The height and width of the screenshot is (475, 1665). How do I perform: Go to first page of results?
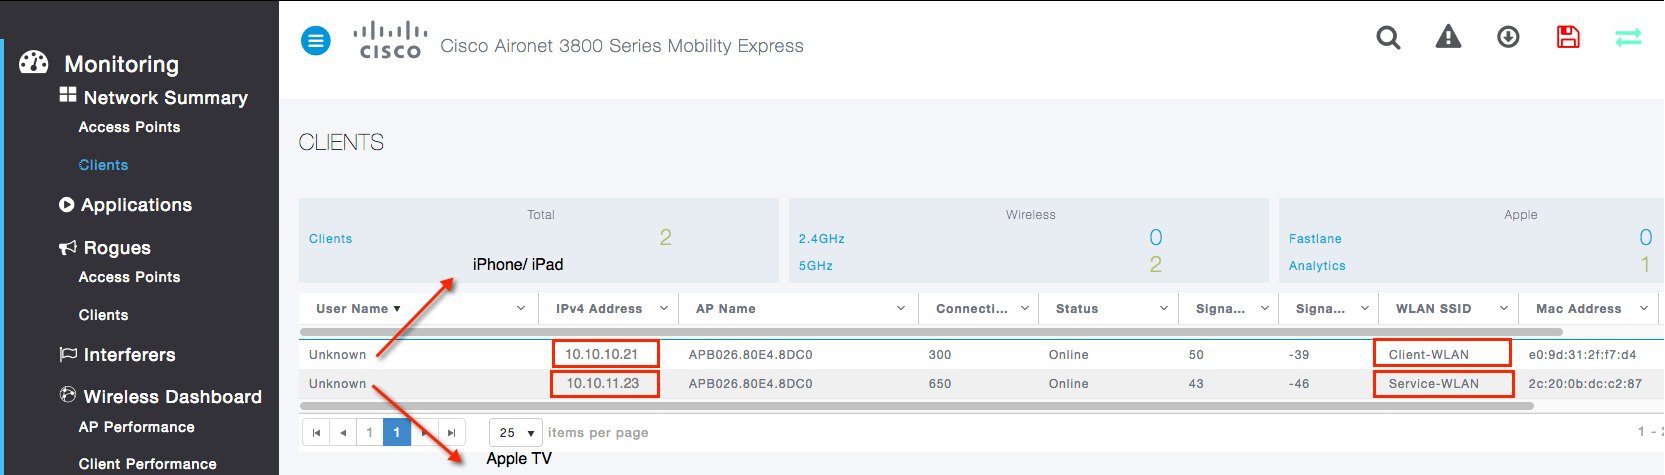coord(316,433)
